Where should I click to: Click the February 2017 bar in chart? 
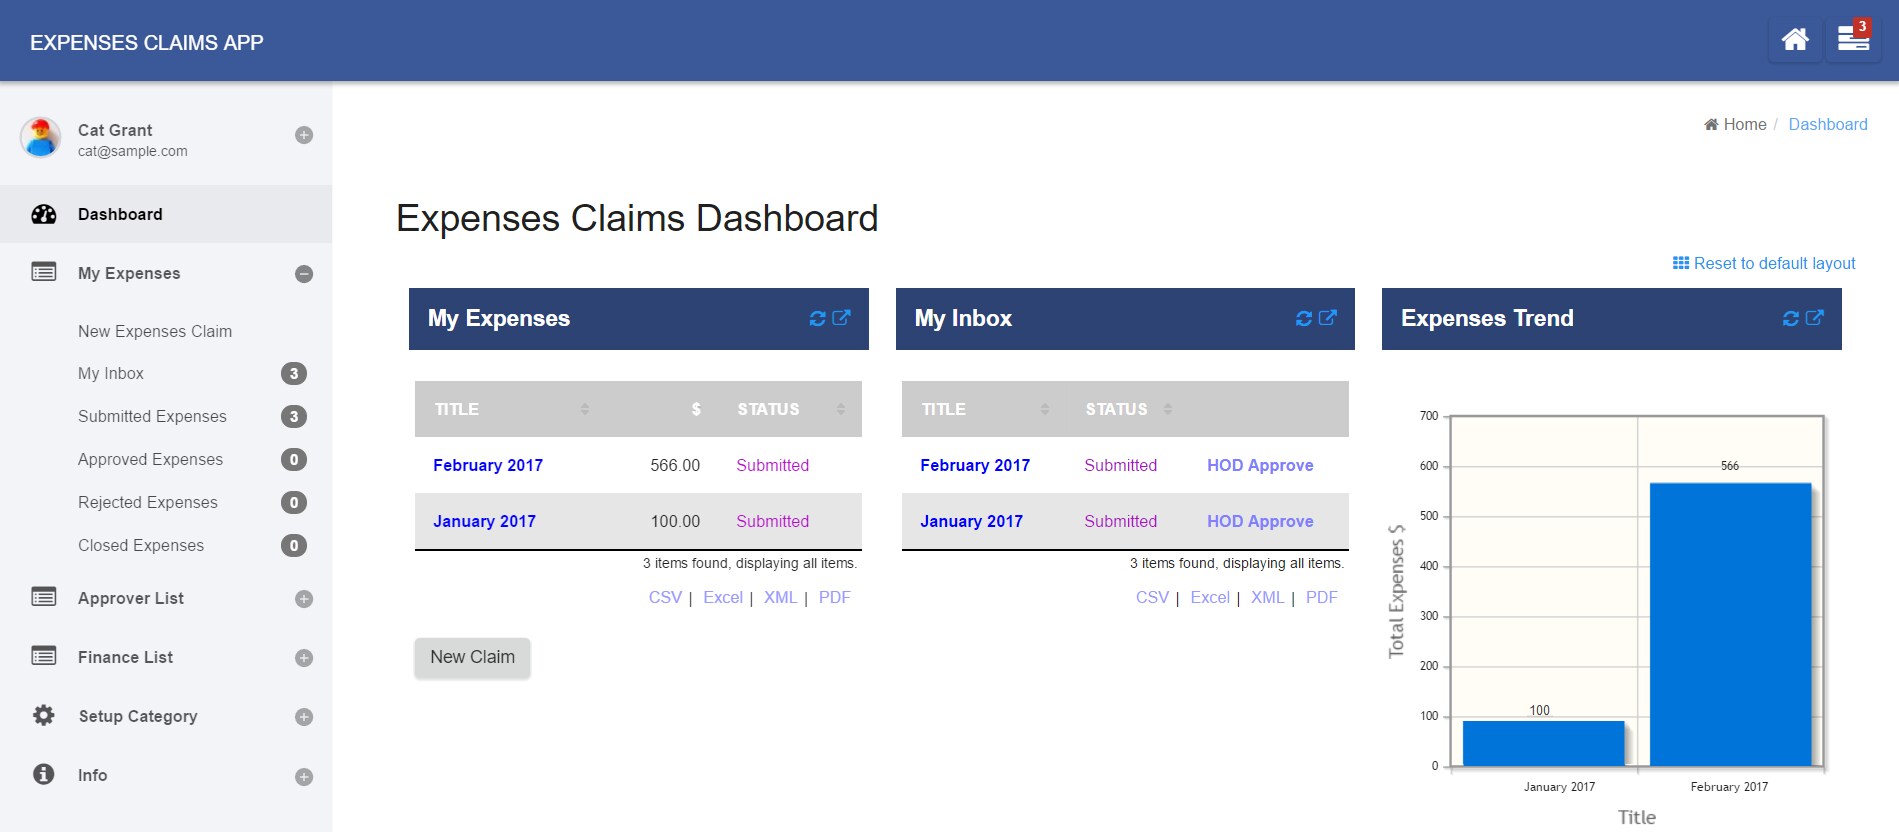click(1730, 625)
